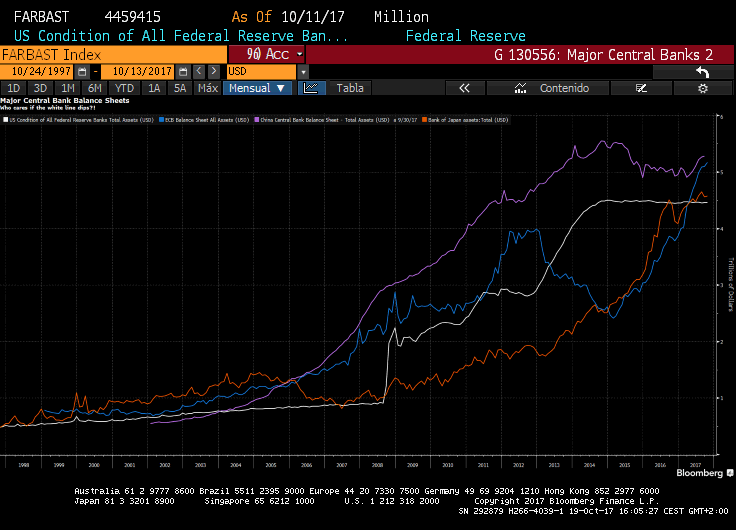The height and width of the screenshot is (530, 736).
Task: Switch to Tabla table view
Action: click(x=350, y=88)
